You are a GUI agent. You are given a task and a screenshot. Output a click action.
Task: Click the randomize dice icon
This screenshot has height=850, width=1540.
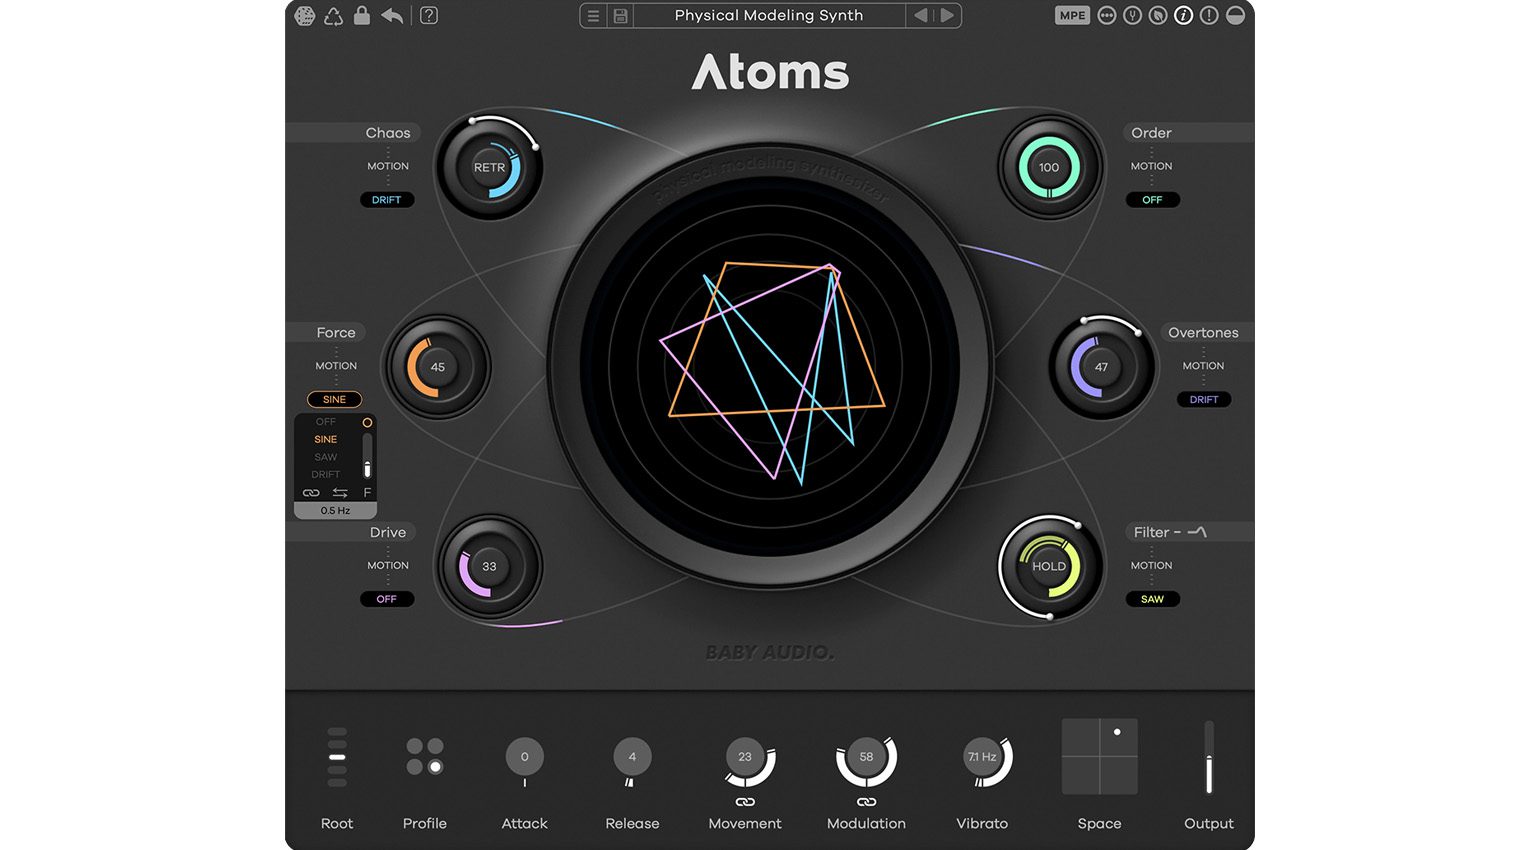305,16
